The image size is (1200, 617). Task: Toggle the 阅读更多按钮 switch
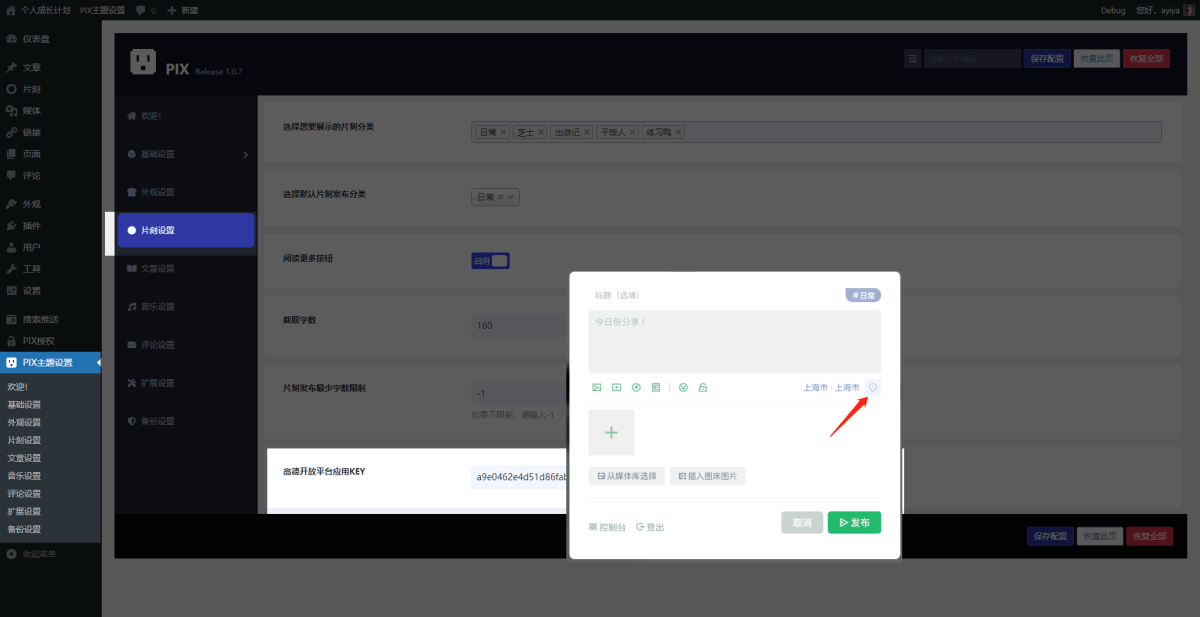click(x=491, y=261)
